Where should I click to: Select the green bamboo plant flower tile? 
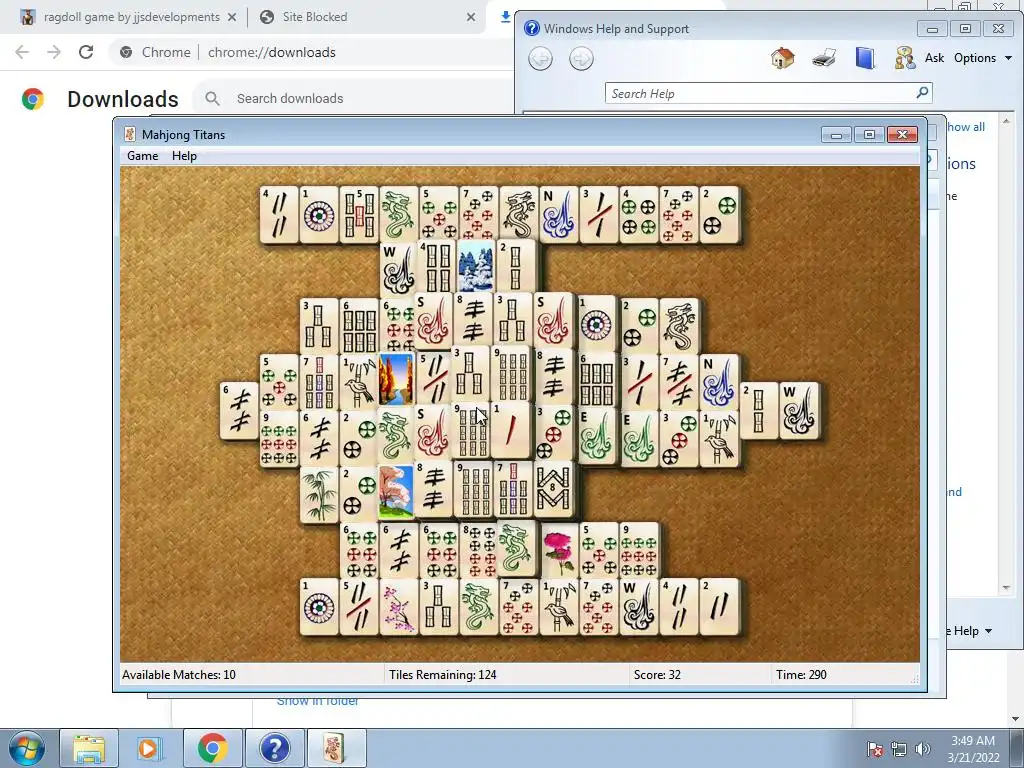tap(319, 494)
